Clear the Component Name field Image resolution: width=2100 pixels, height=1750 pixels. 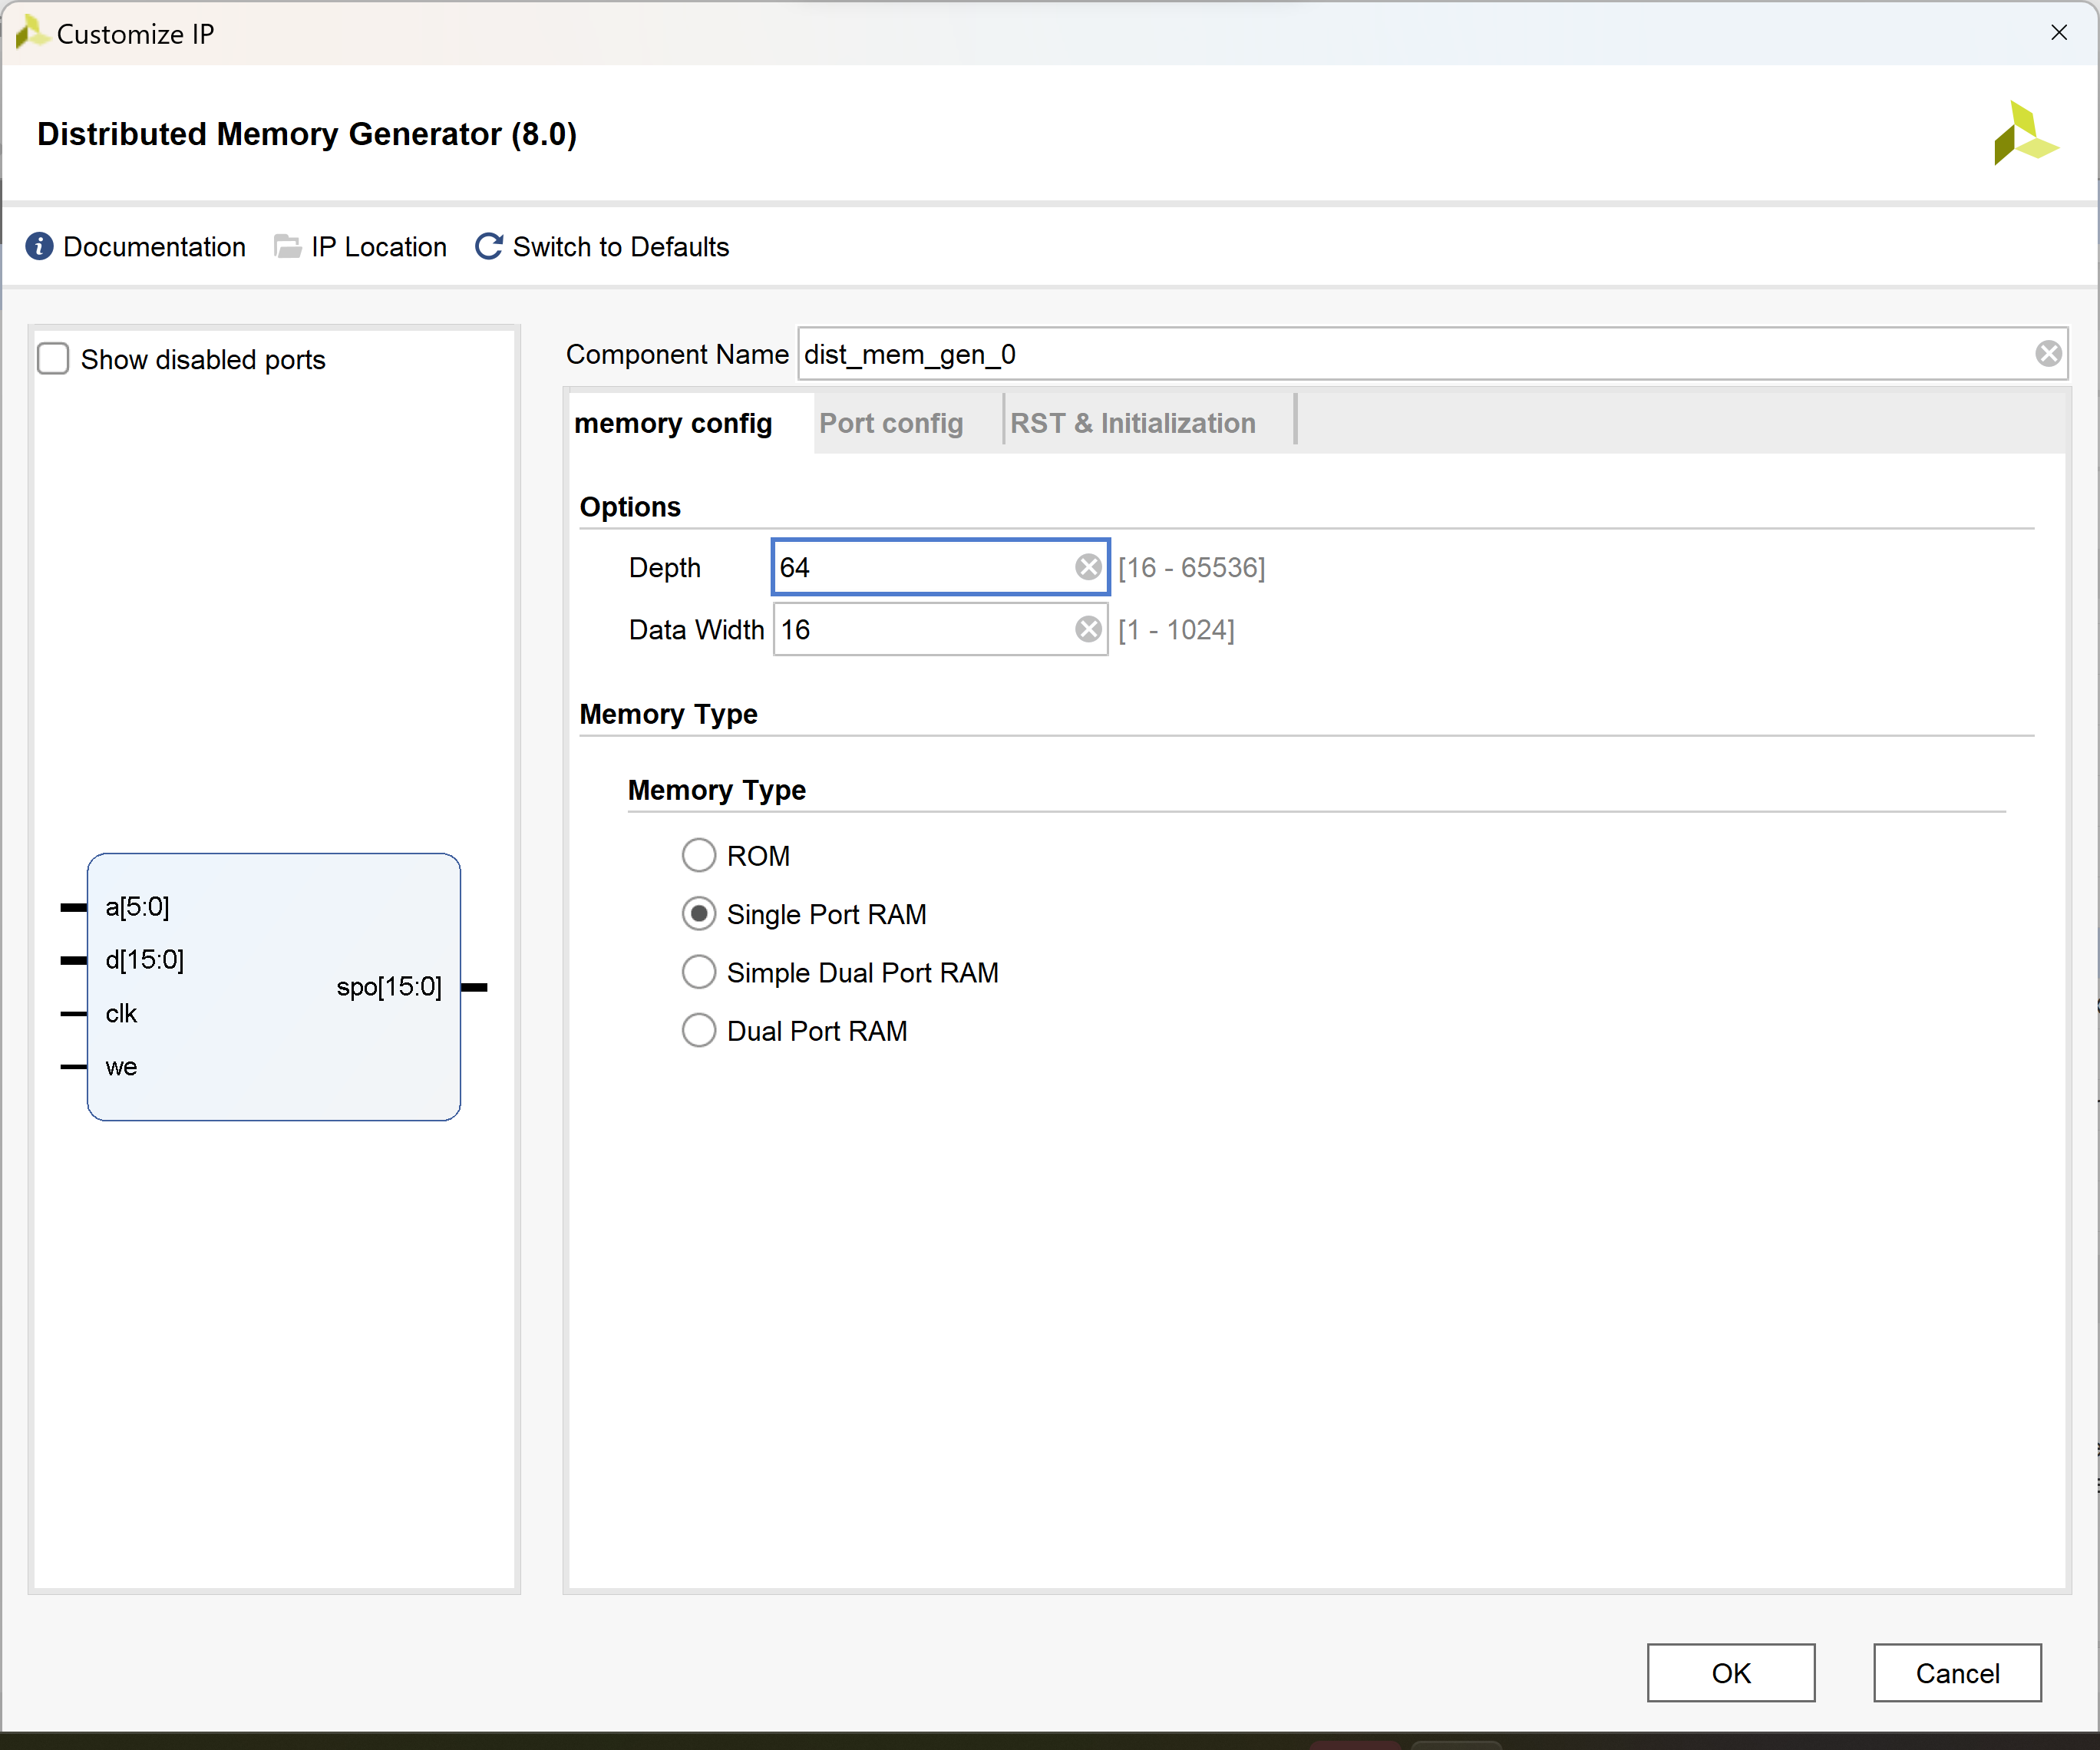pyautogui.click(x=2048, y=353)
